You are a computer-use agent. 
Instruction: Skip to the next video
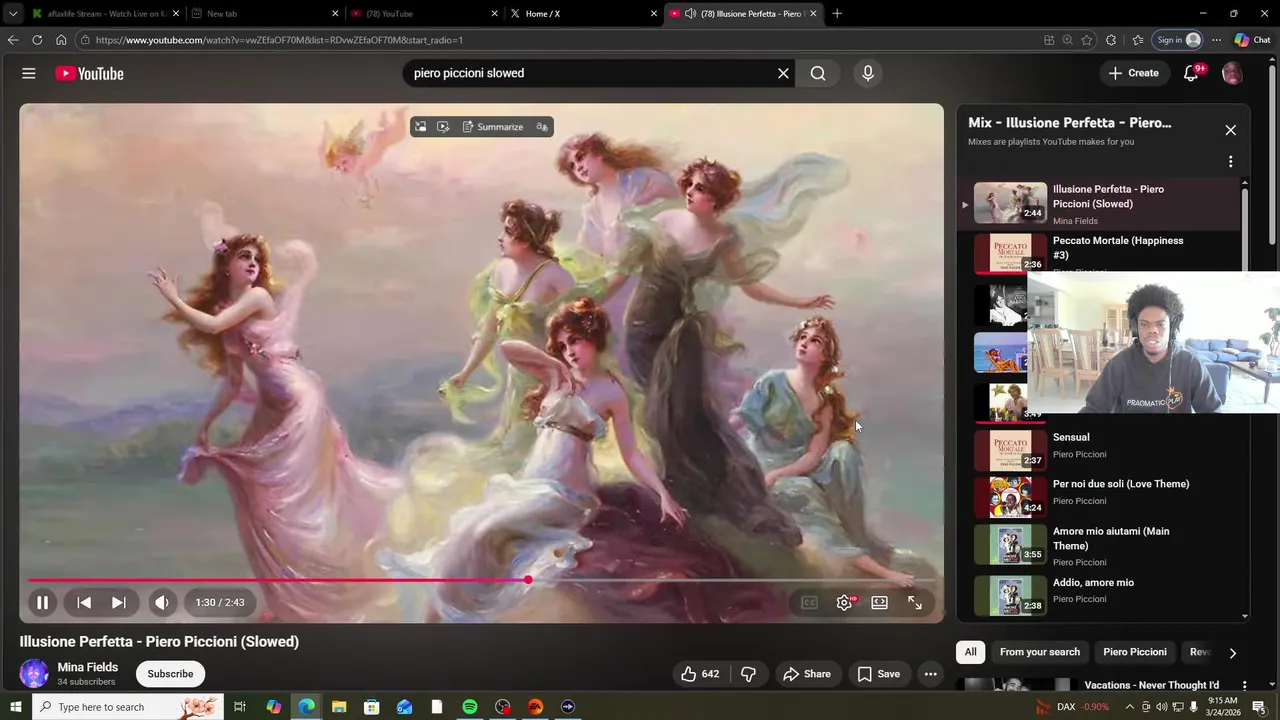(118, 602)
